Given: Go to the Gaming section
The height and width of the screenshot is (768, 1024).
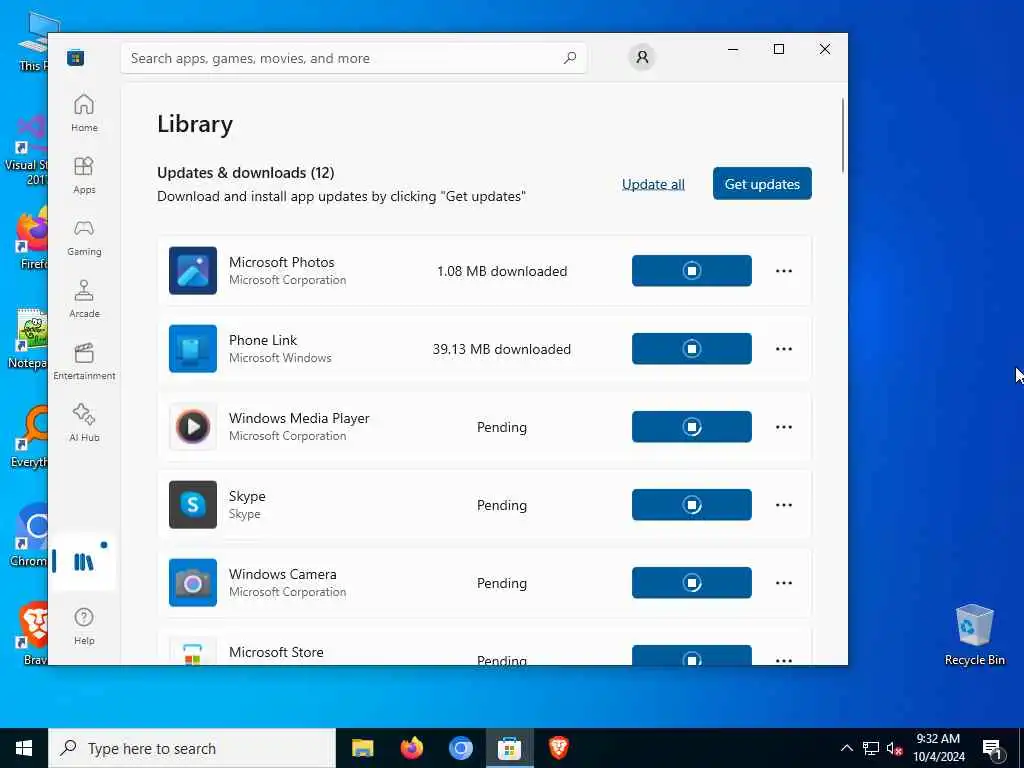Looking at the screenshot, I should pos(84,237).
